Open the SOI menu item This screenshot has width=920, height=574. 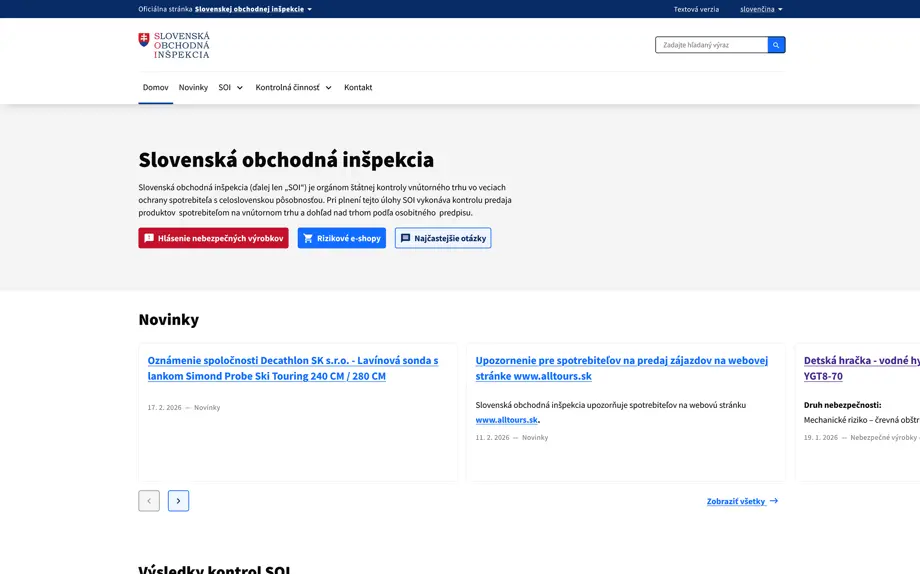225,87
